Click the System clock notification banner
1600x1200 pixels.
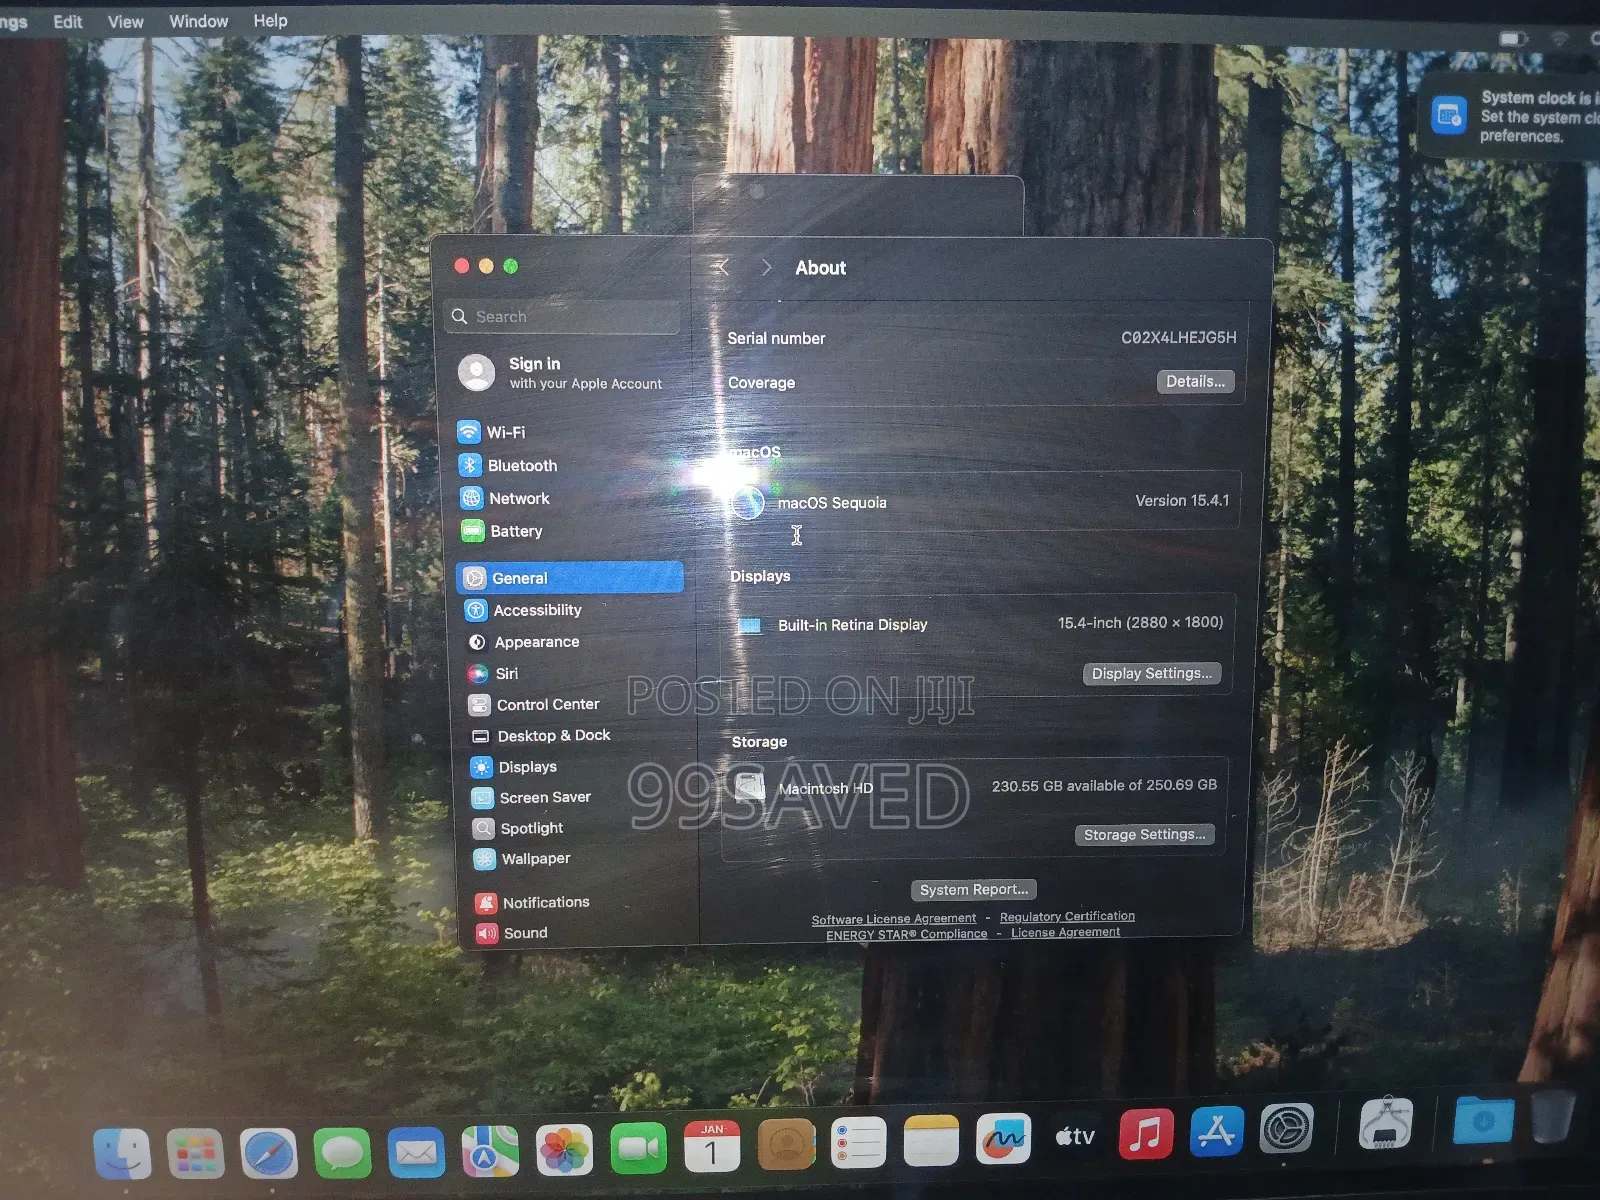[1510, 117]
